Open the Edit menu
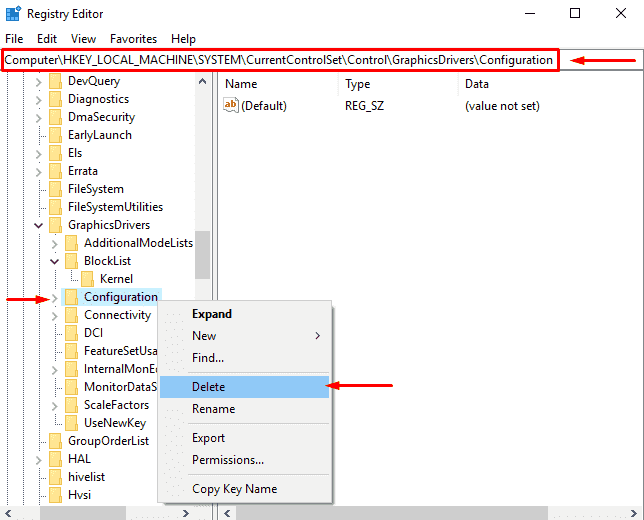This screenshot has width=644, height=520. point(46,39)
